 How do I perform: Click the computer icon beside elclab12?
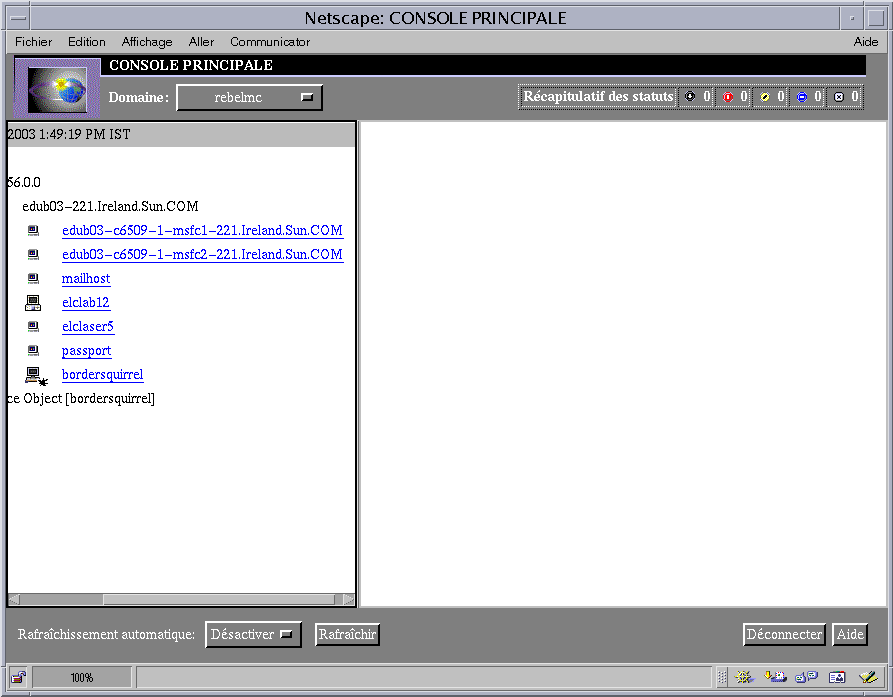pyautogui.click(x=33, y=303)
